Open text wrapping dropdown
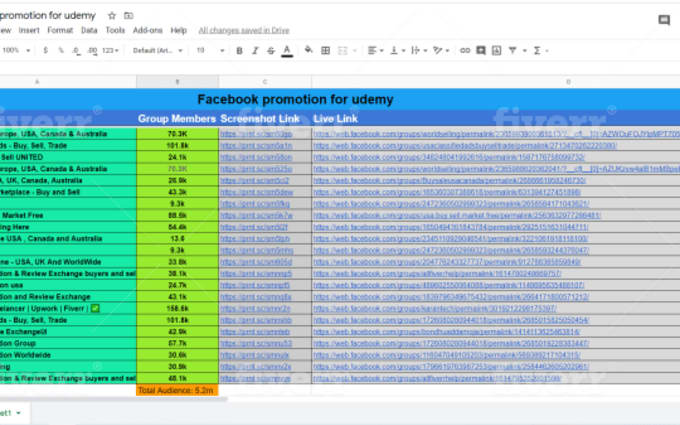680x425 pixels. pos(419,51)
